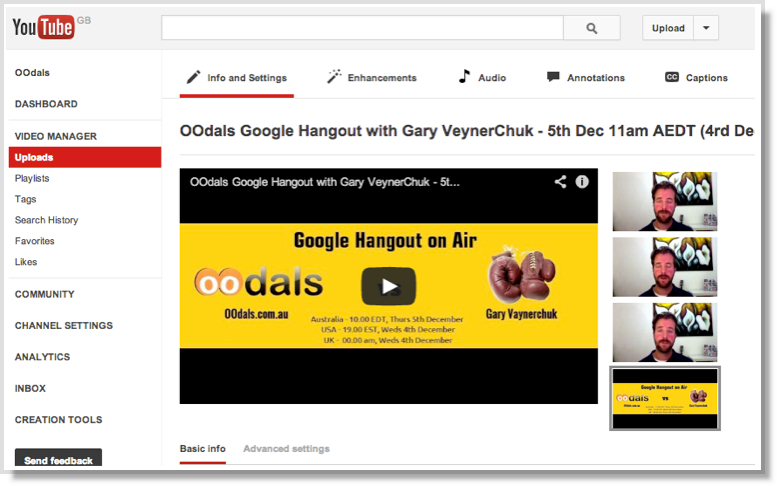
Task: Click the speech bubble Annotations icon
Action: coord(553,77)
